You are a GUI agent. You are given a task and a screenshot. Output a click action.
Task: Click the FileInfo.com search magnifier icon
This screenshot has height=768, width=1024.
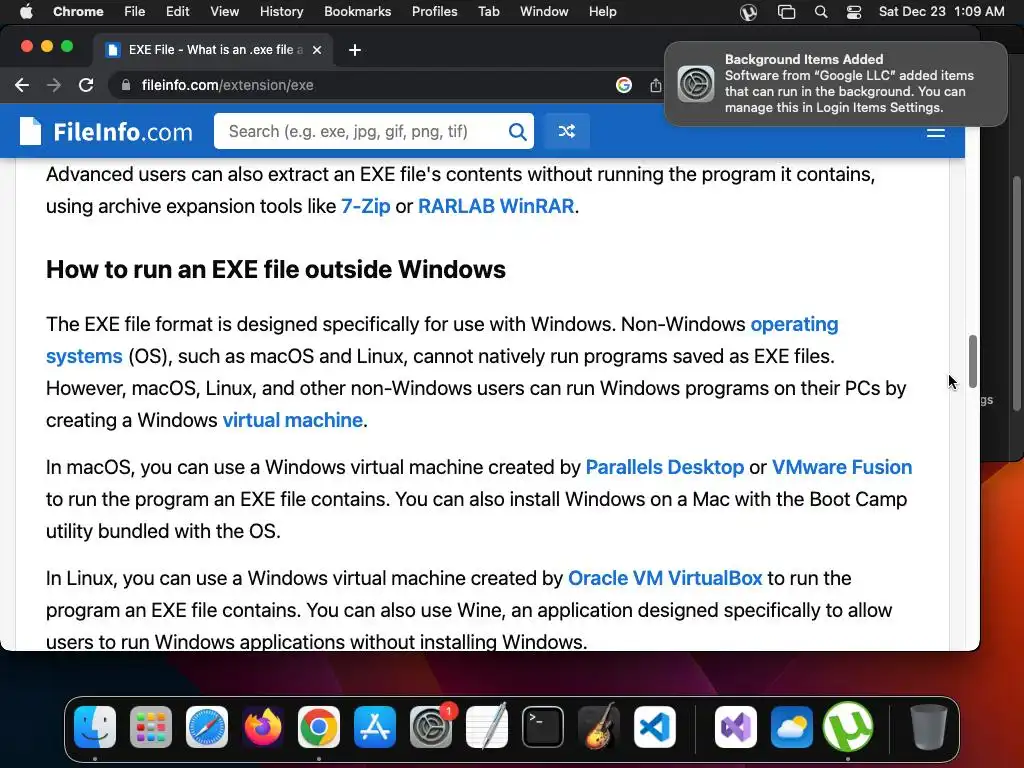coord(517,132)
